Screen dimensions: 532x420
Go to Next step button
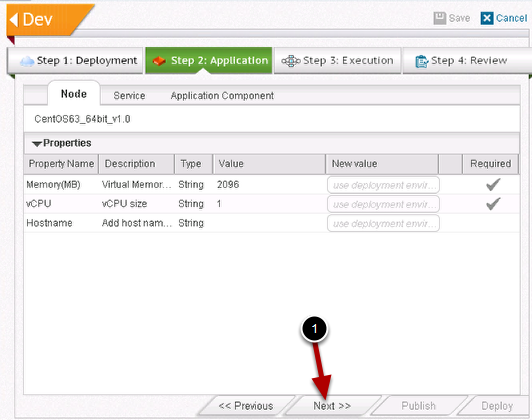point(332,406)
